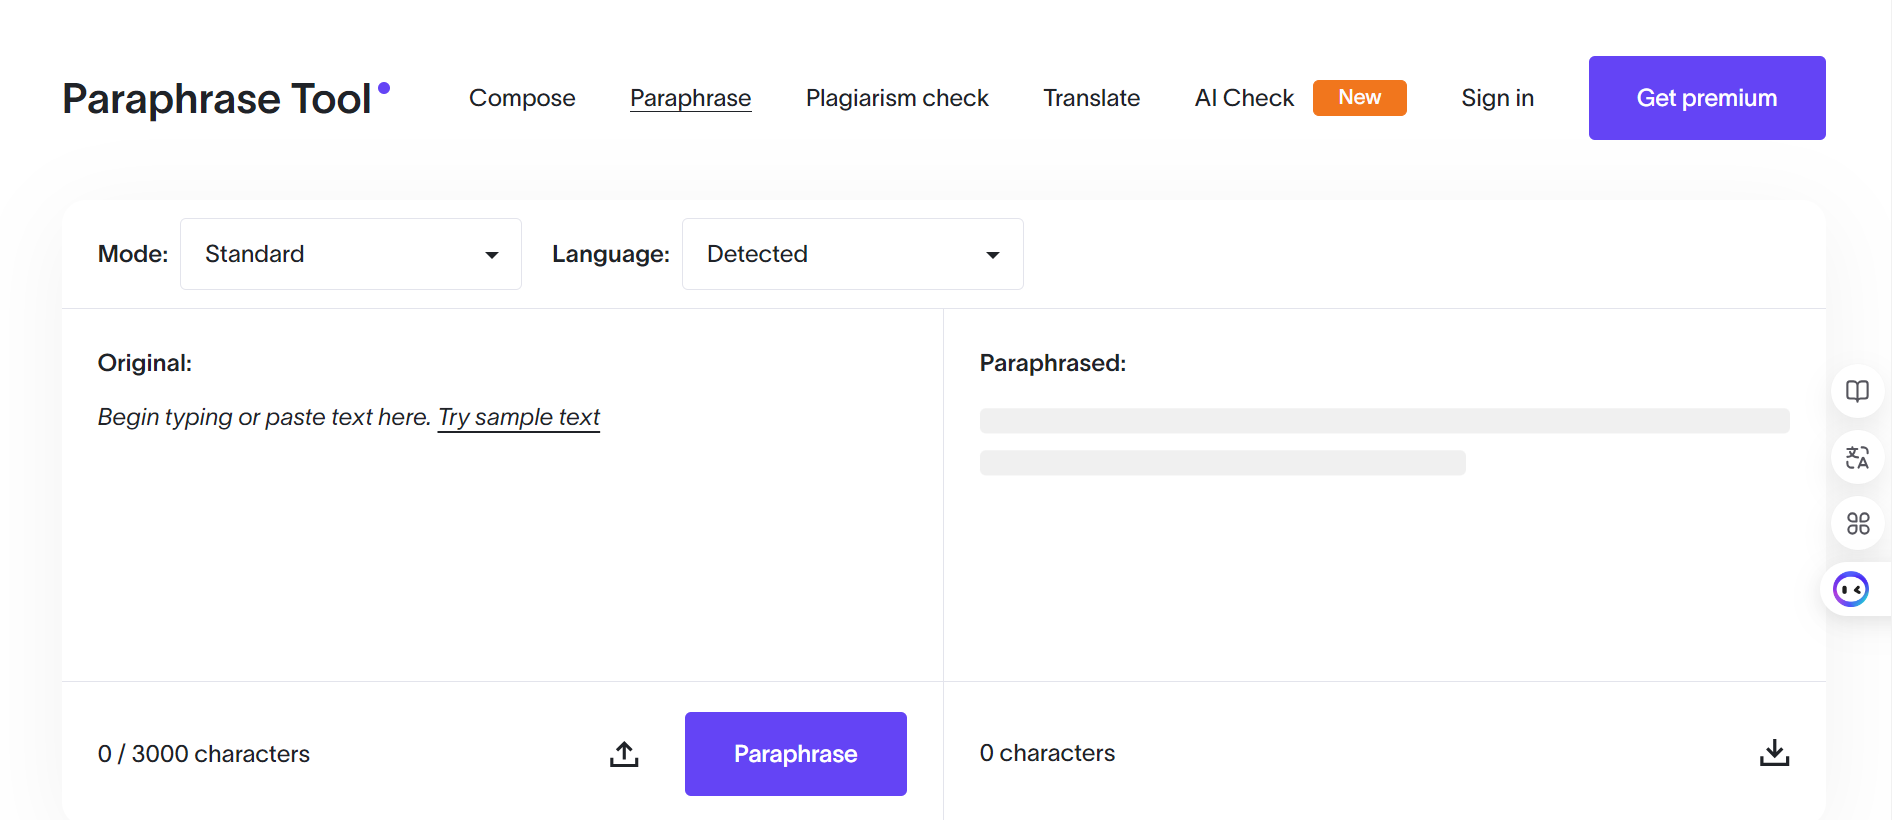Click the assistant face sidebar icon

pos(1851,589)
